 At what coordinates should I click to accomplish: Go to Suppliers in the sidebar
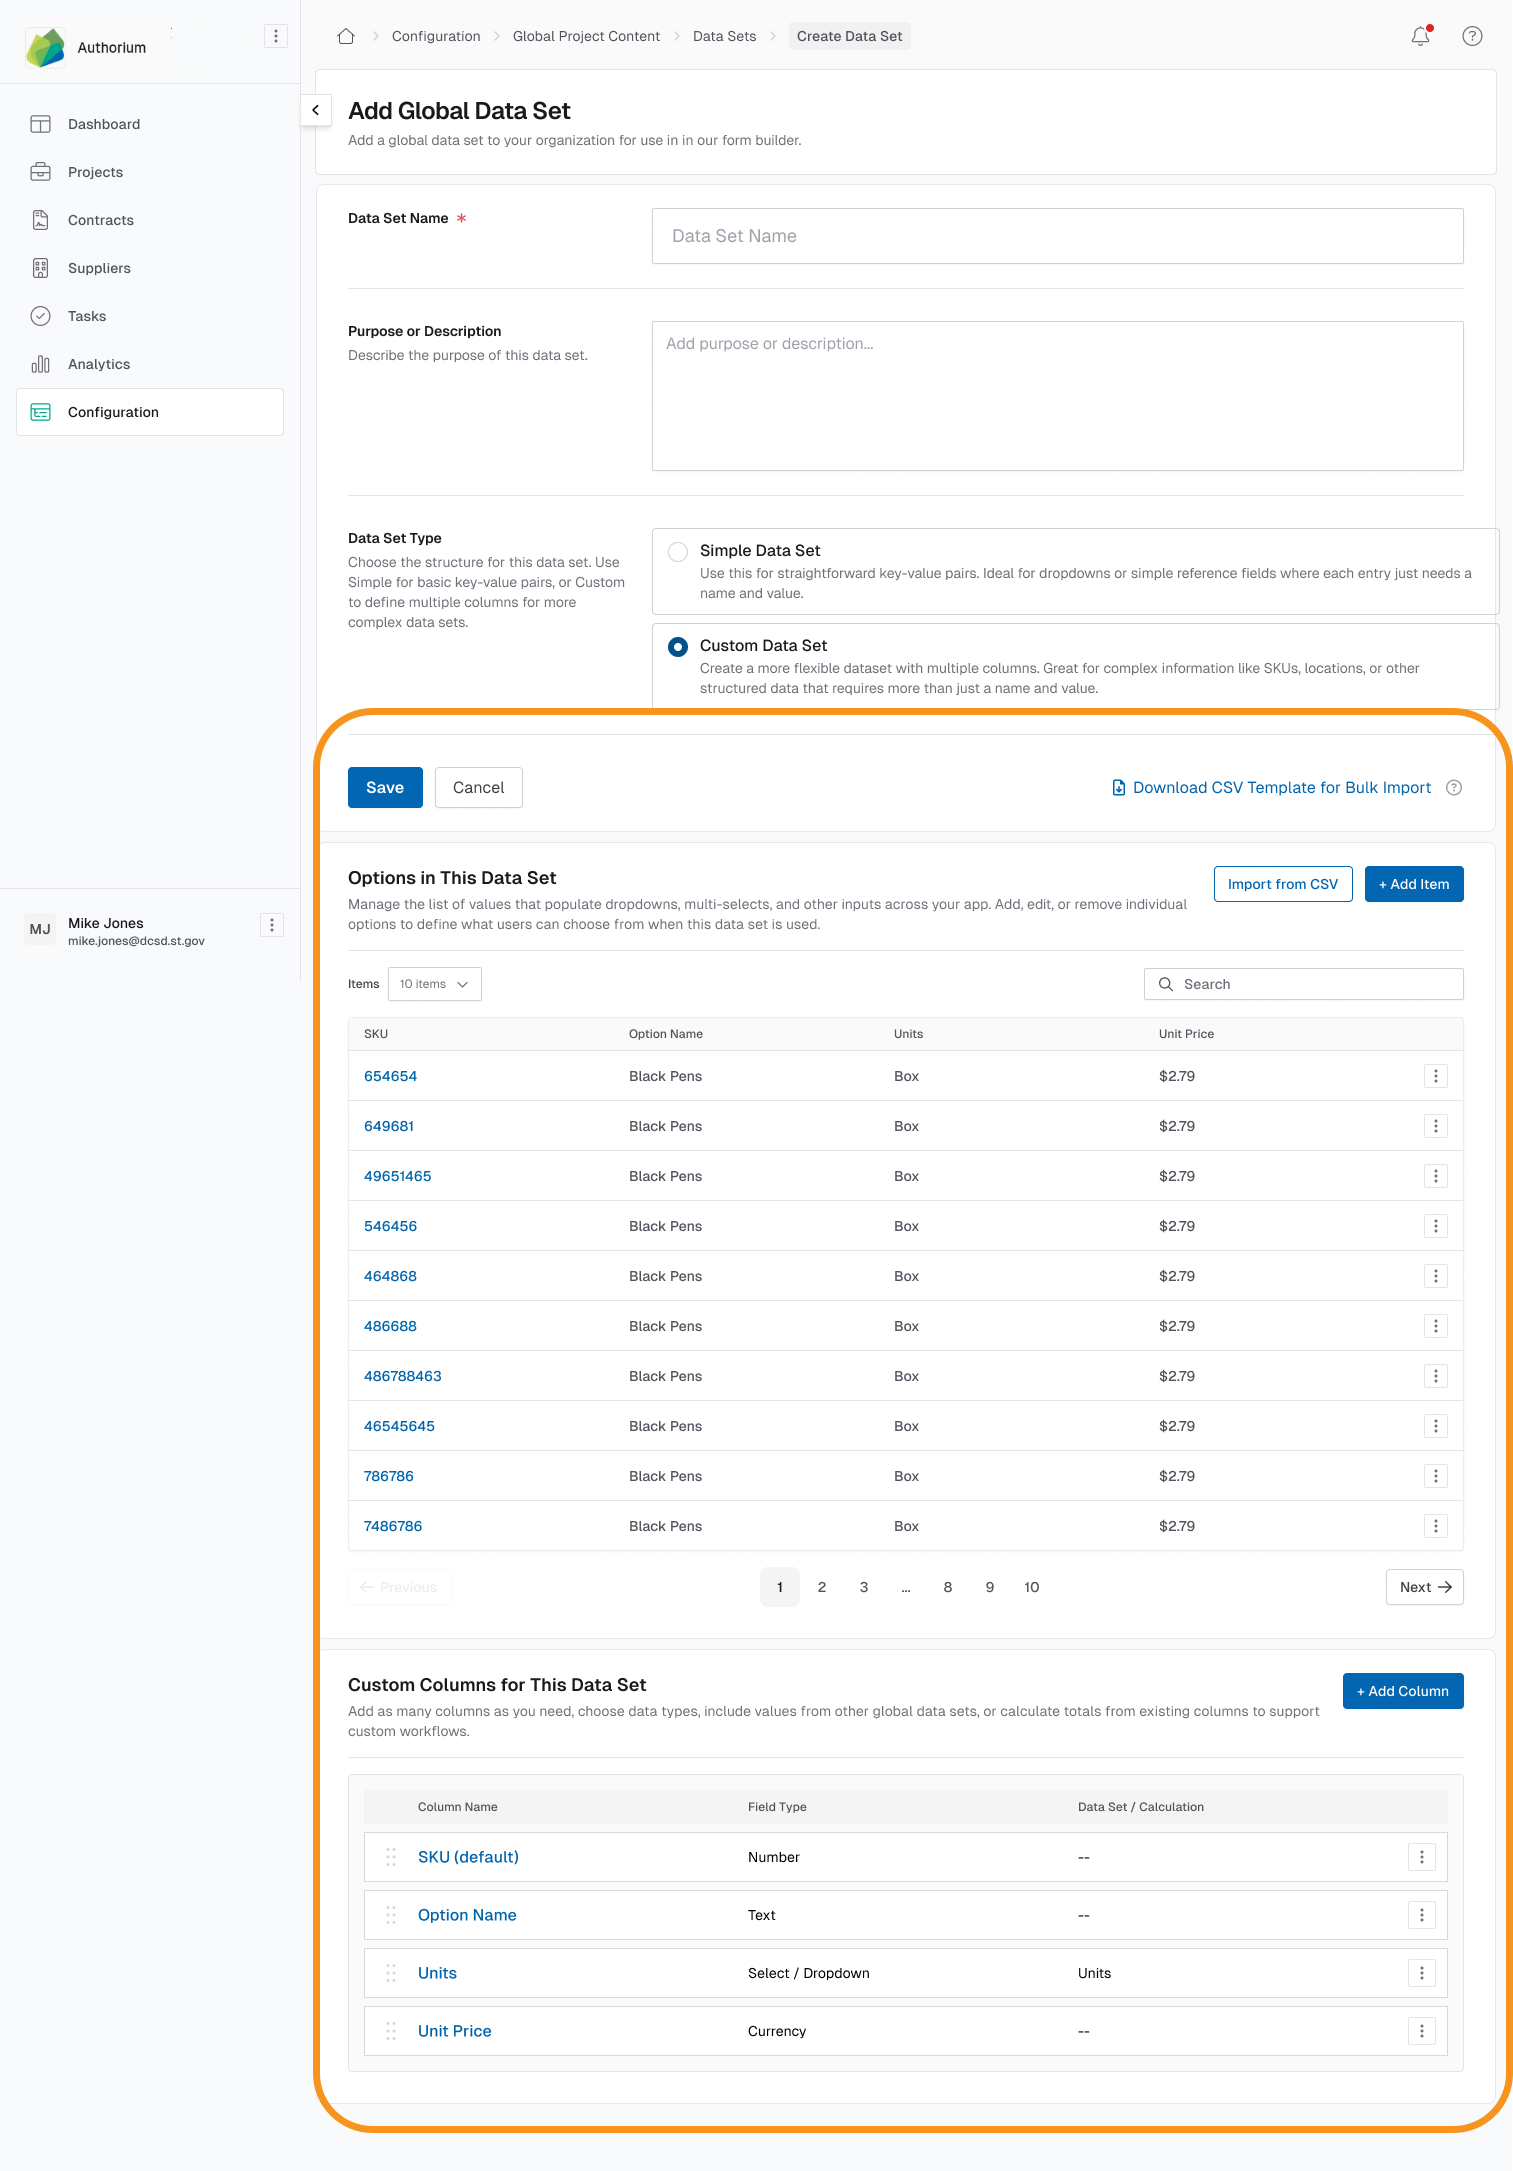99,268
